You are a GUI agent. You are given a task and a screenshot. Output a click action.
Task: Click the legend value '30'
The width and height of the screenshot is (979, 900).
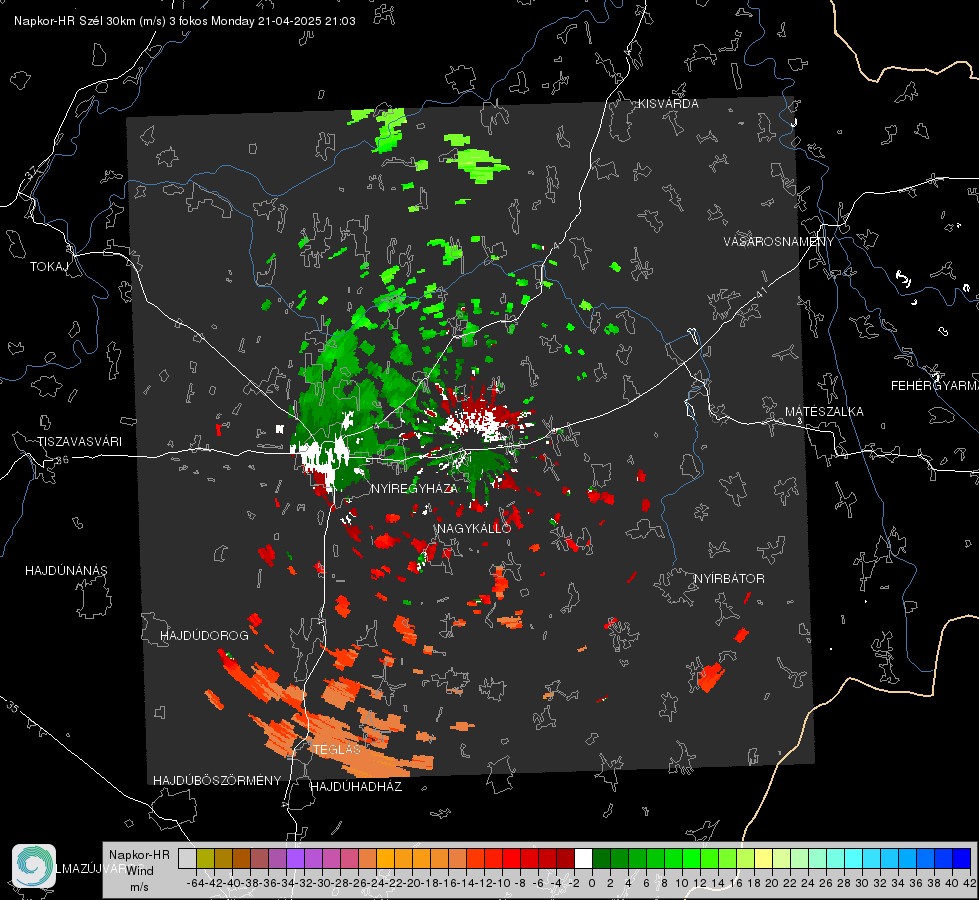pos(862,883)
